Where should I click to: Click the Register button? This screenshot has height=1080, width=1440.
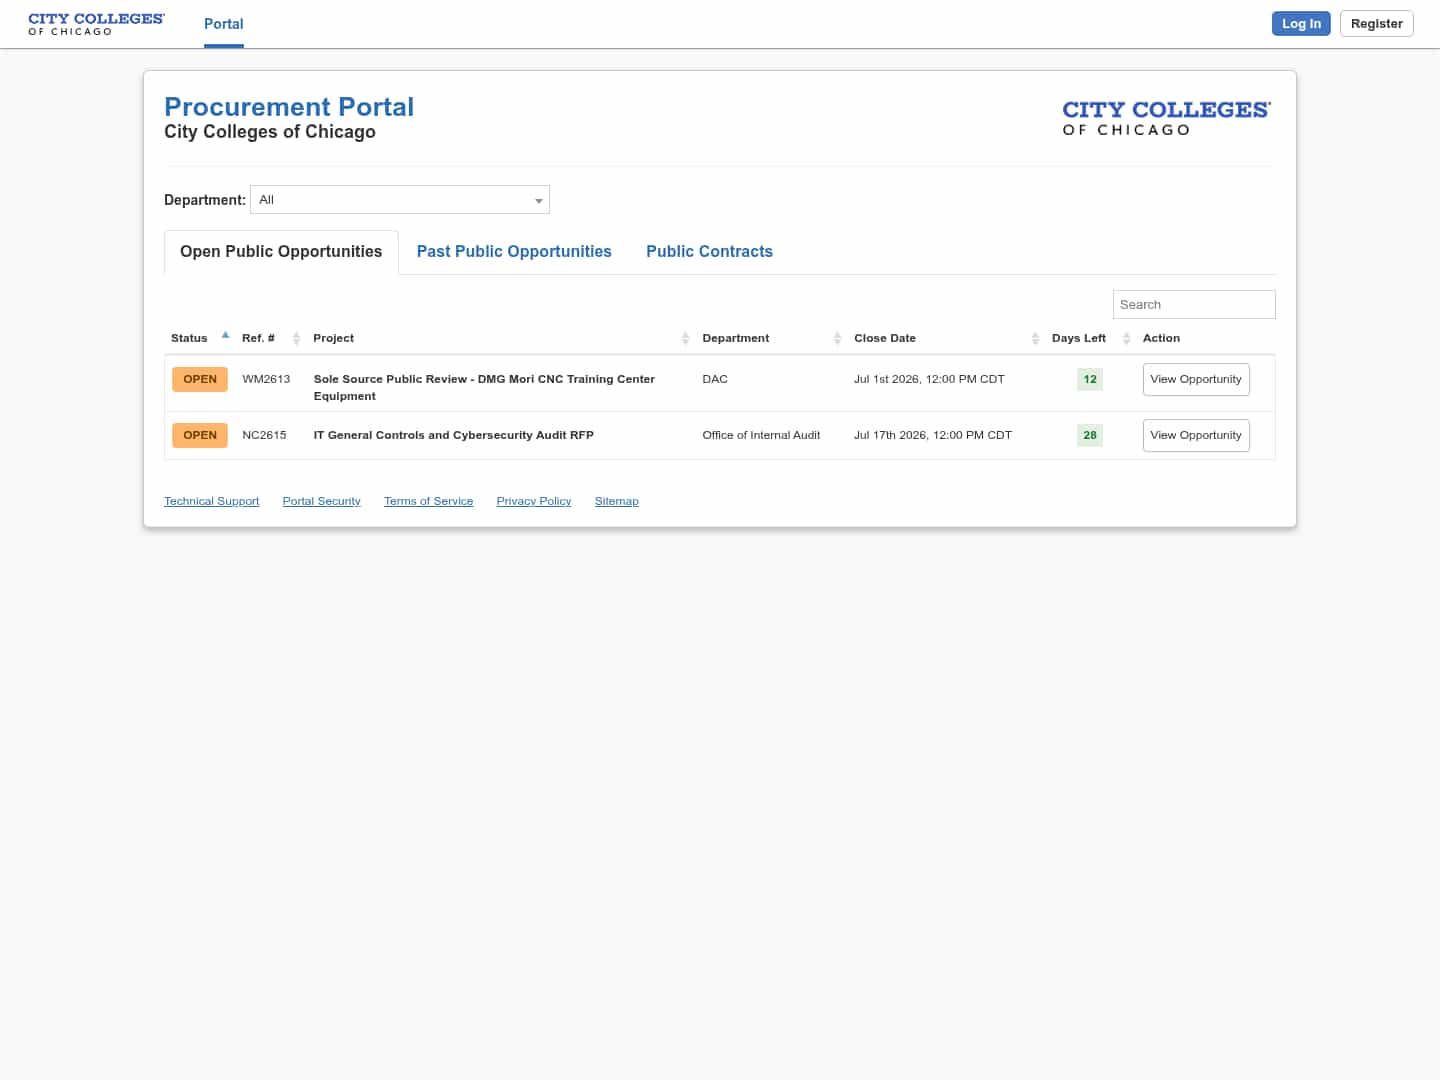(x=1377, y=24)
